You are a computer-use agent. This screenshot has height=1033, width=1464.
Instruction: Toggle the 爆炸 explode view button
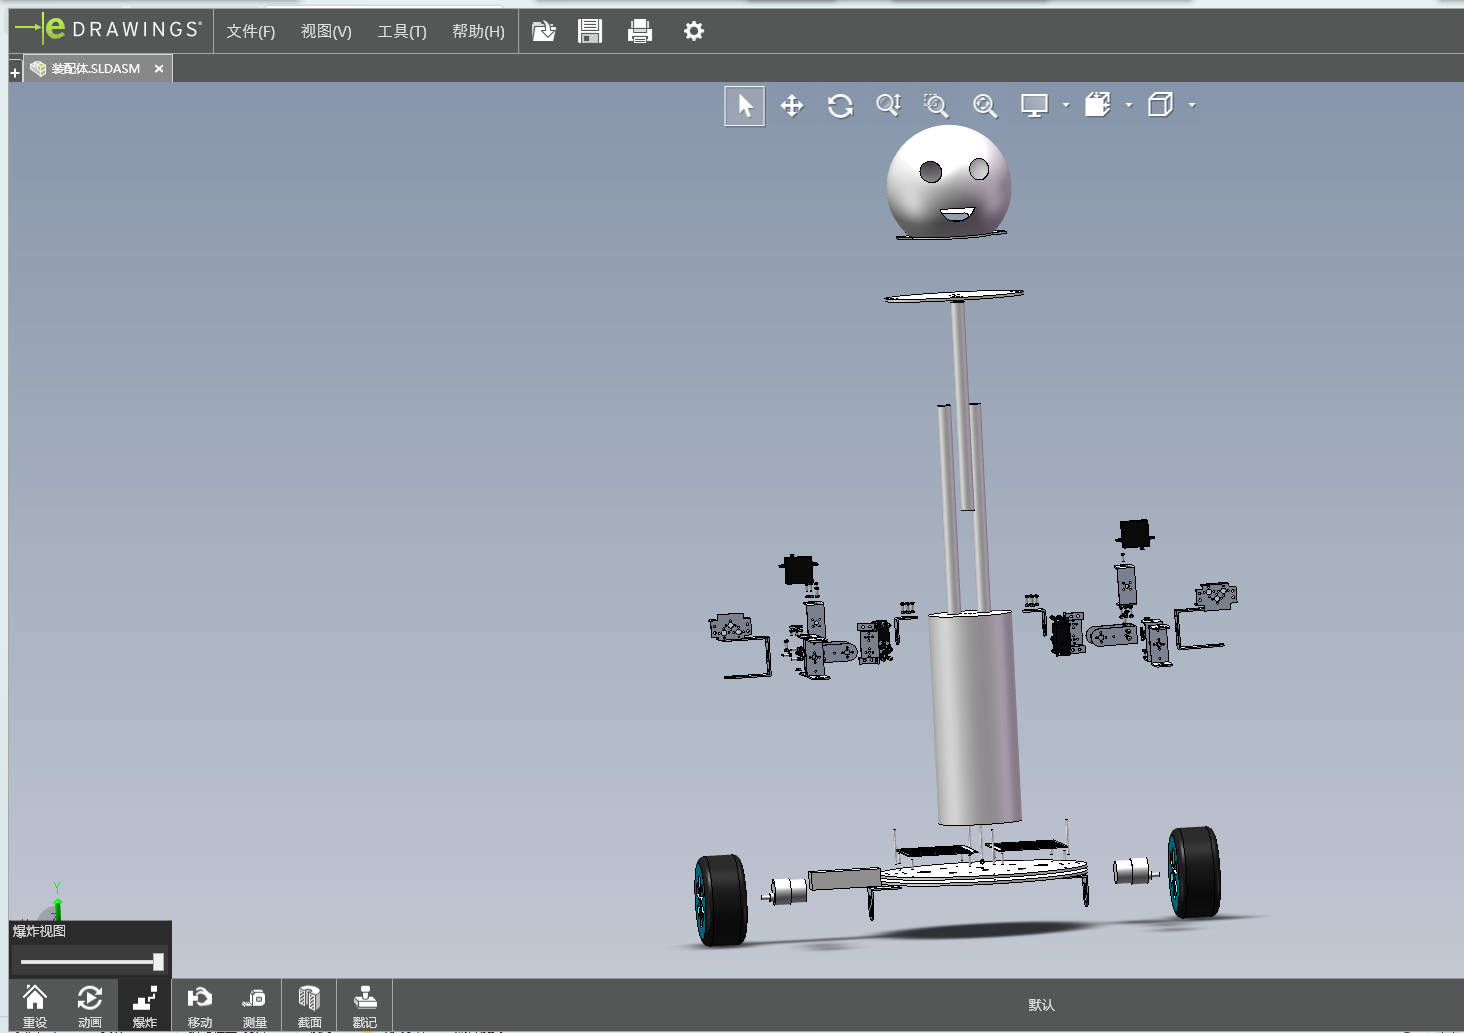coord(145,1005)
